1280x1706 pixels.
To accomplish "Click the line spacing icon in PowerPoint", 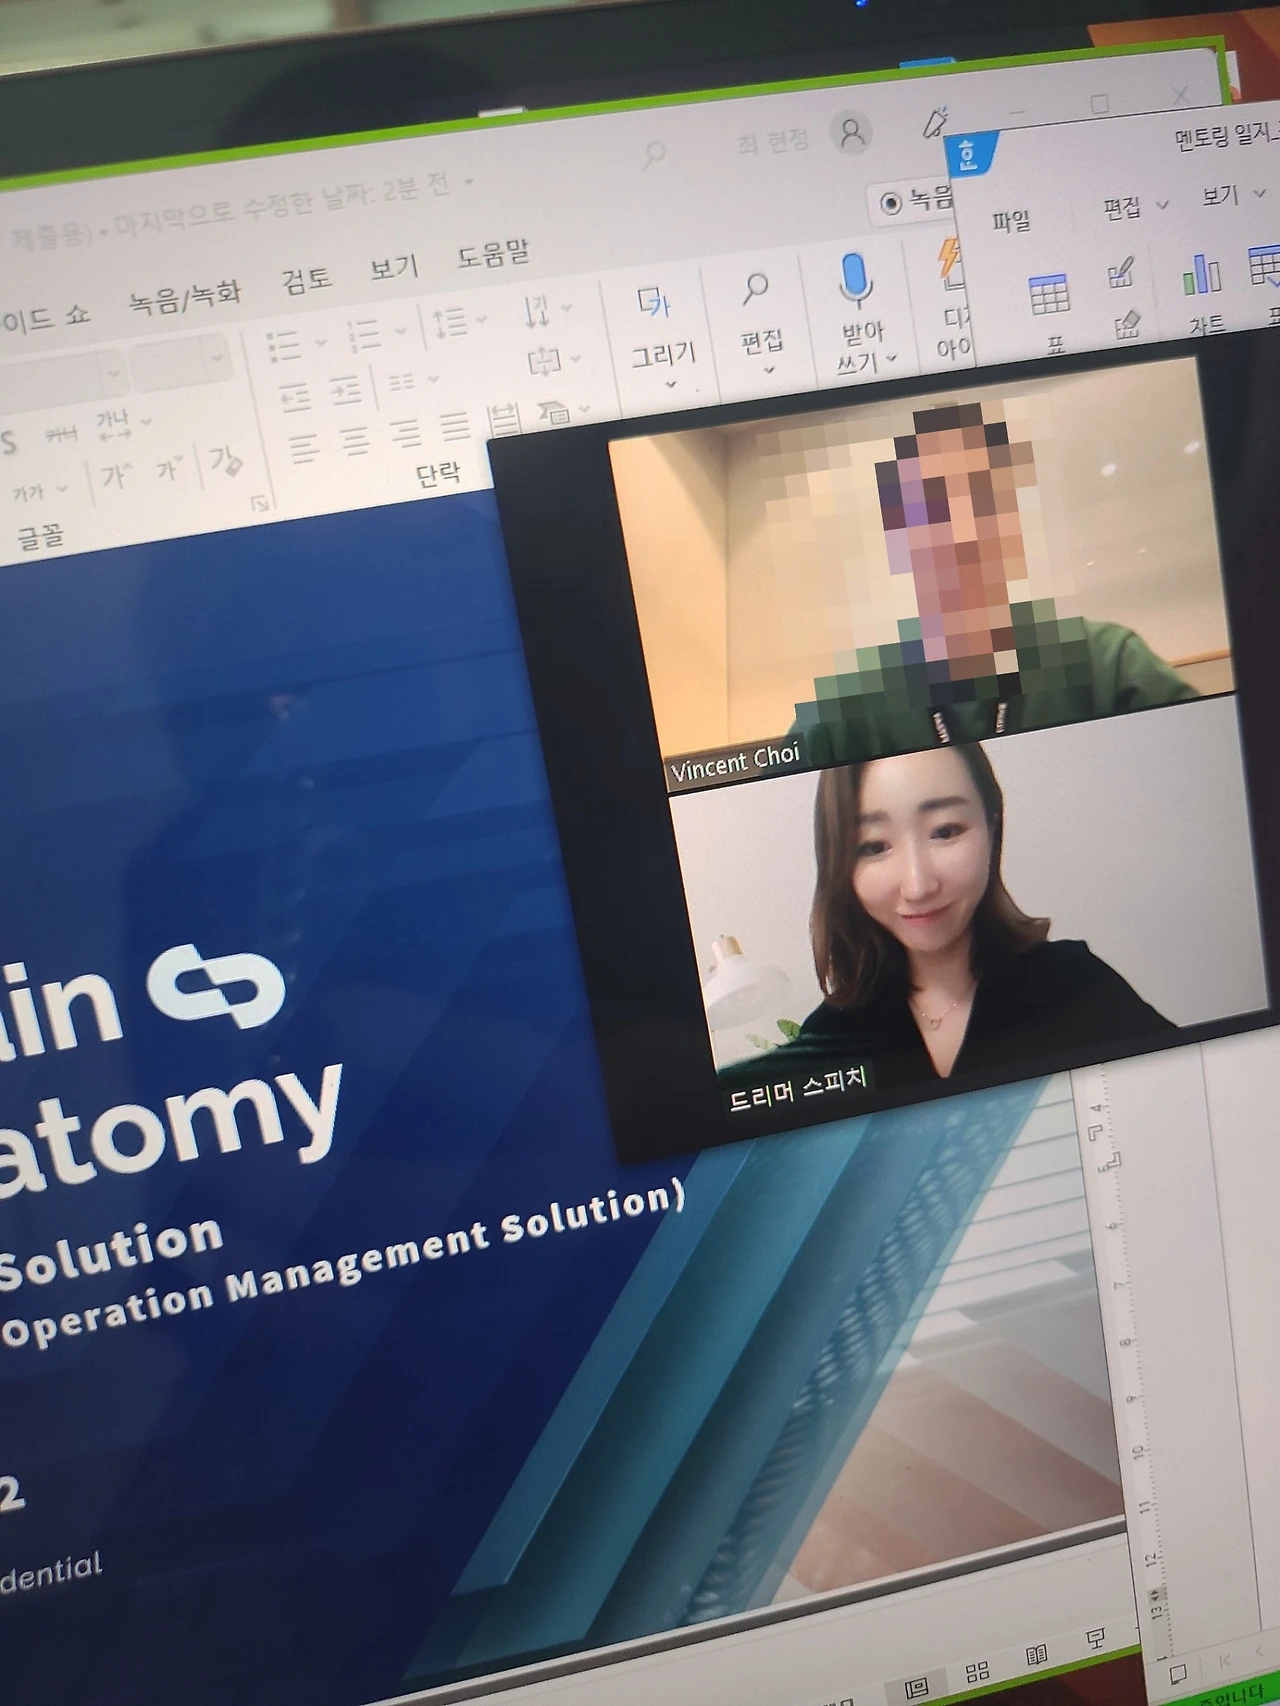I will [449, 323].
